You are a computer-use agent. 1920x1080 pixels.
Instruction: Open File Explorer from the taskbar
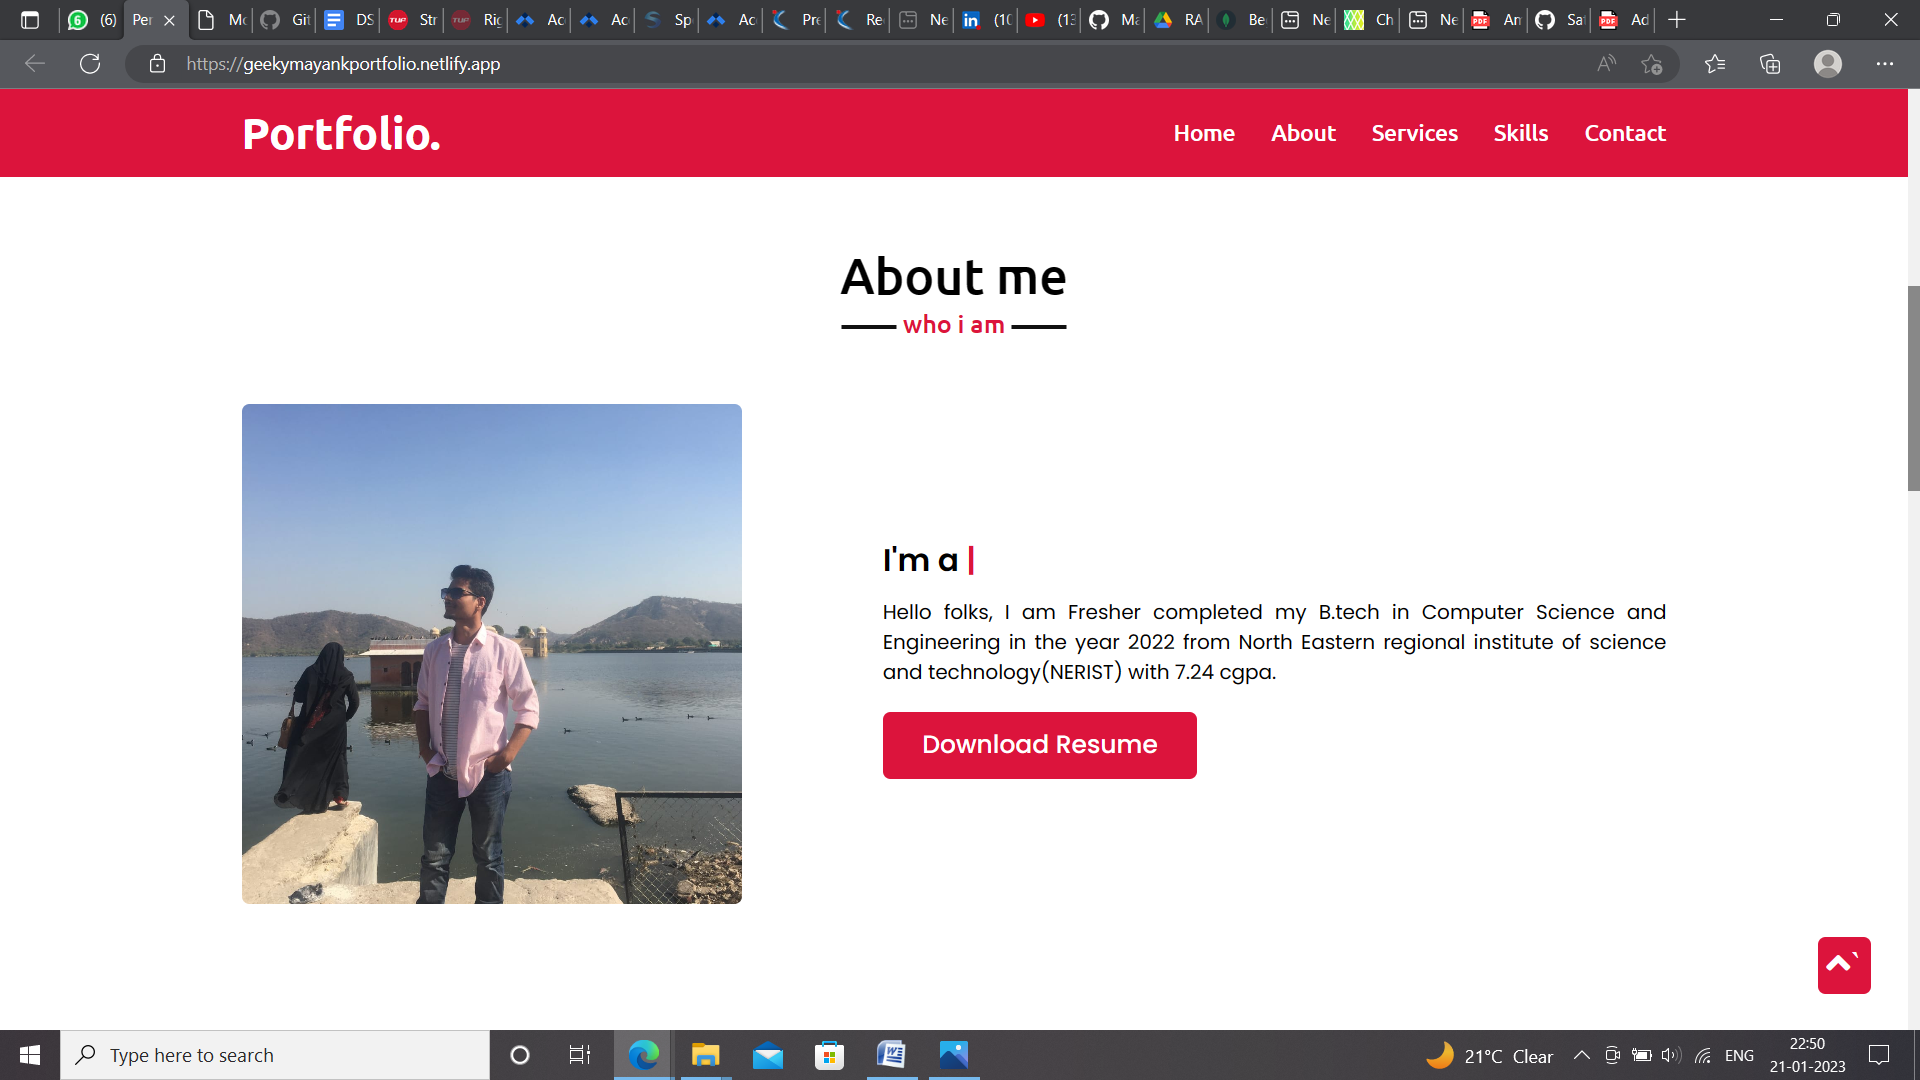click(705, 1055)
